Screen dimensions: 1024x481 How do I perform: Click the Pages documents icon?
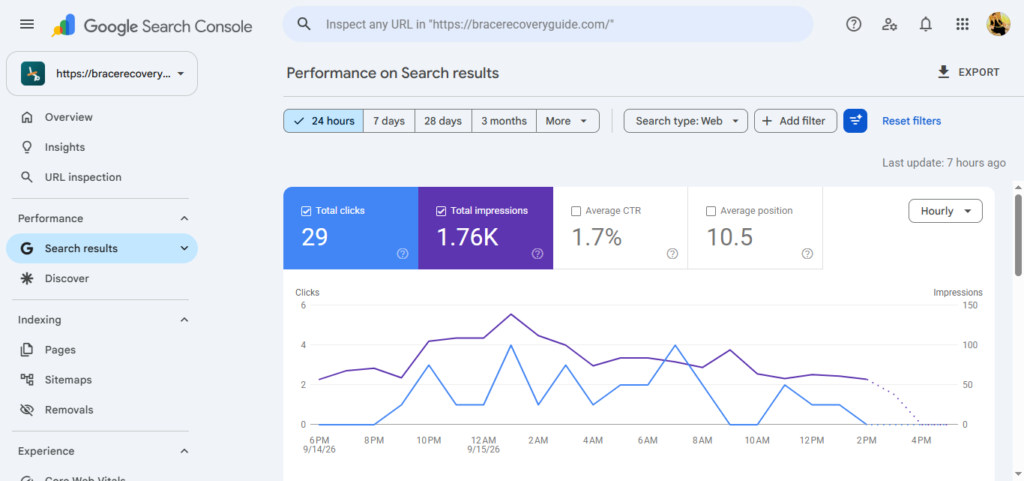tap(27, 350)
